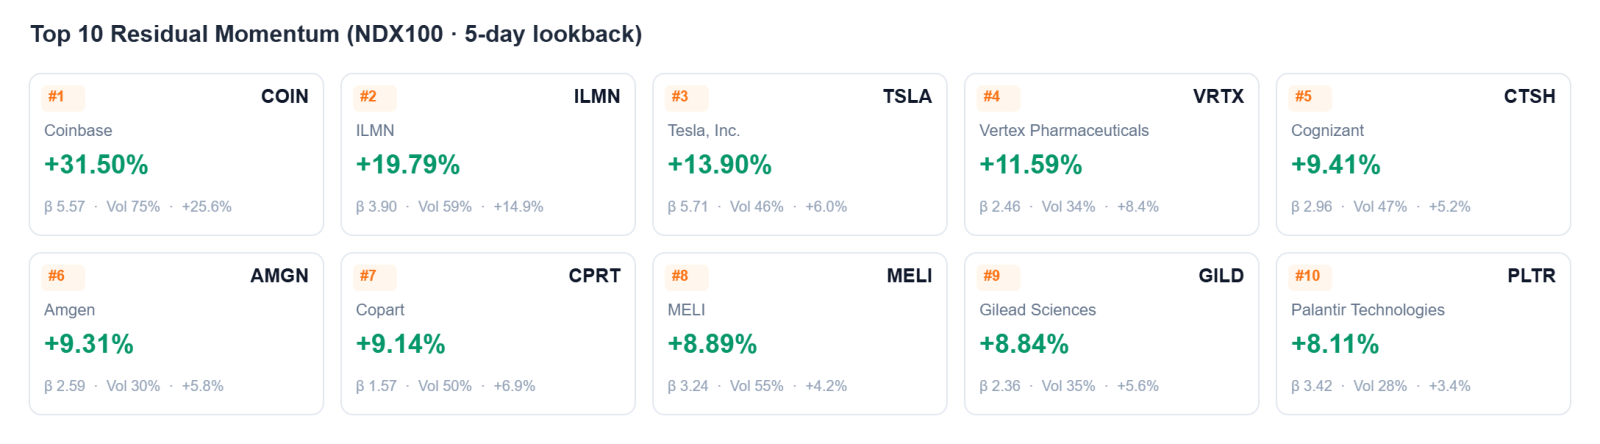Open the TSLA ticker symbol
The height and width of the screenshot is (444, 1600).
pos(907,96)
